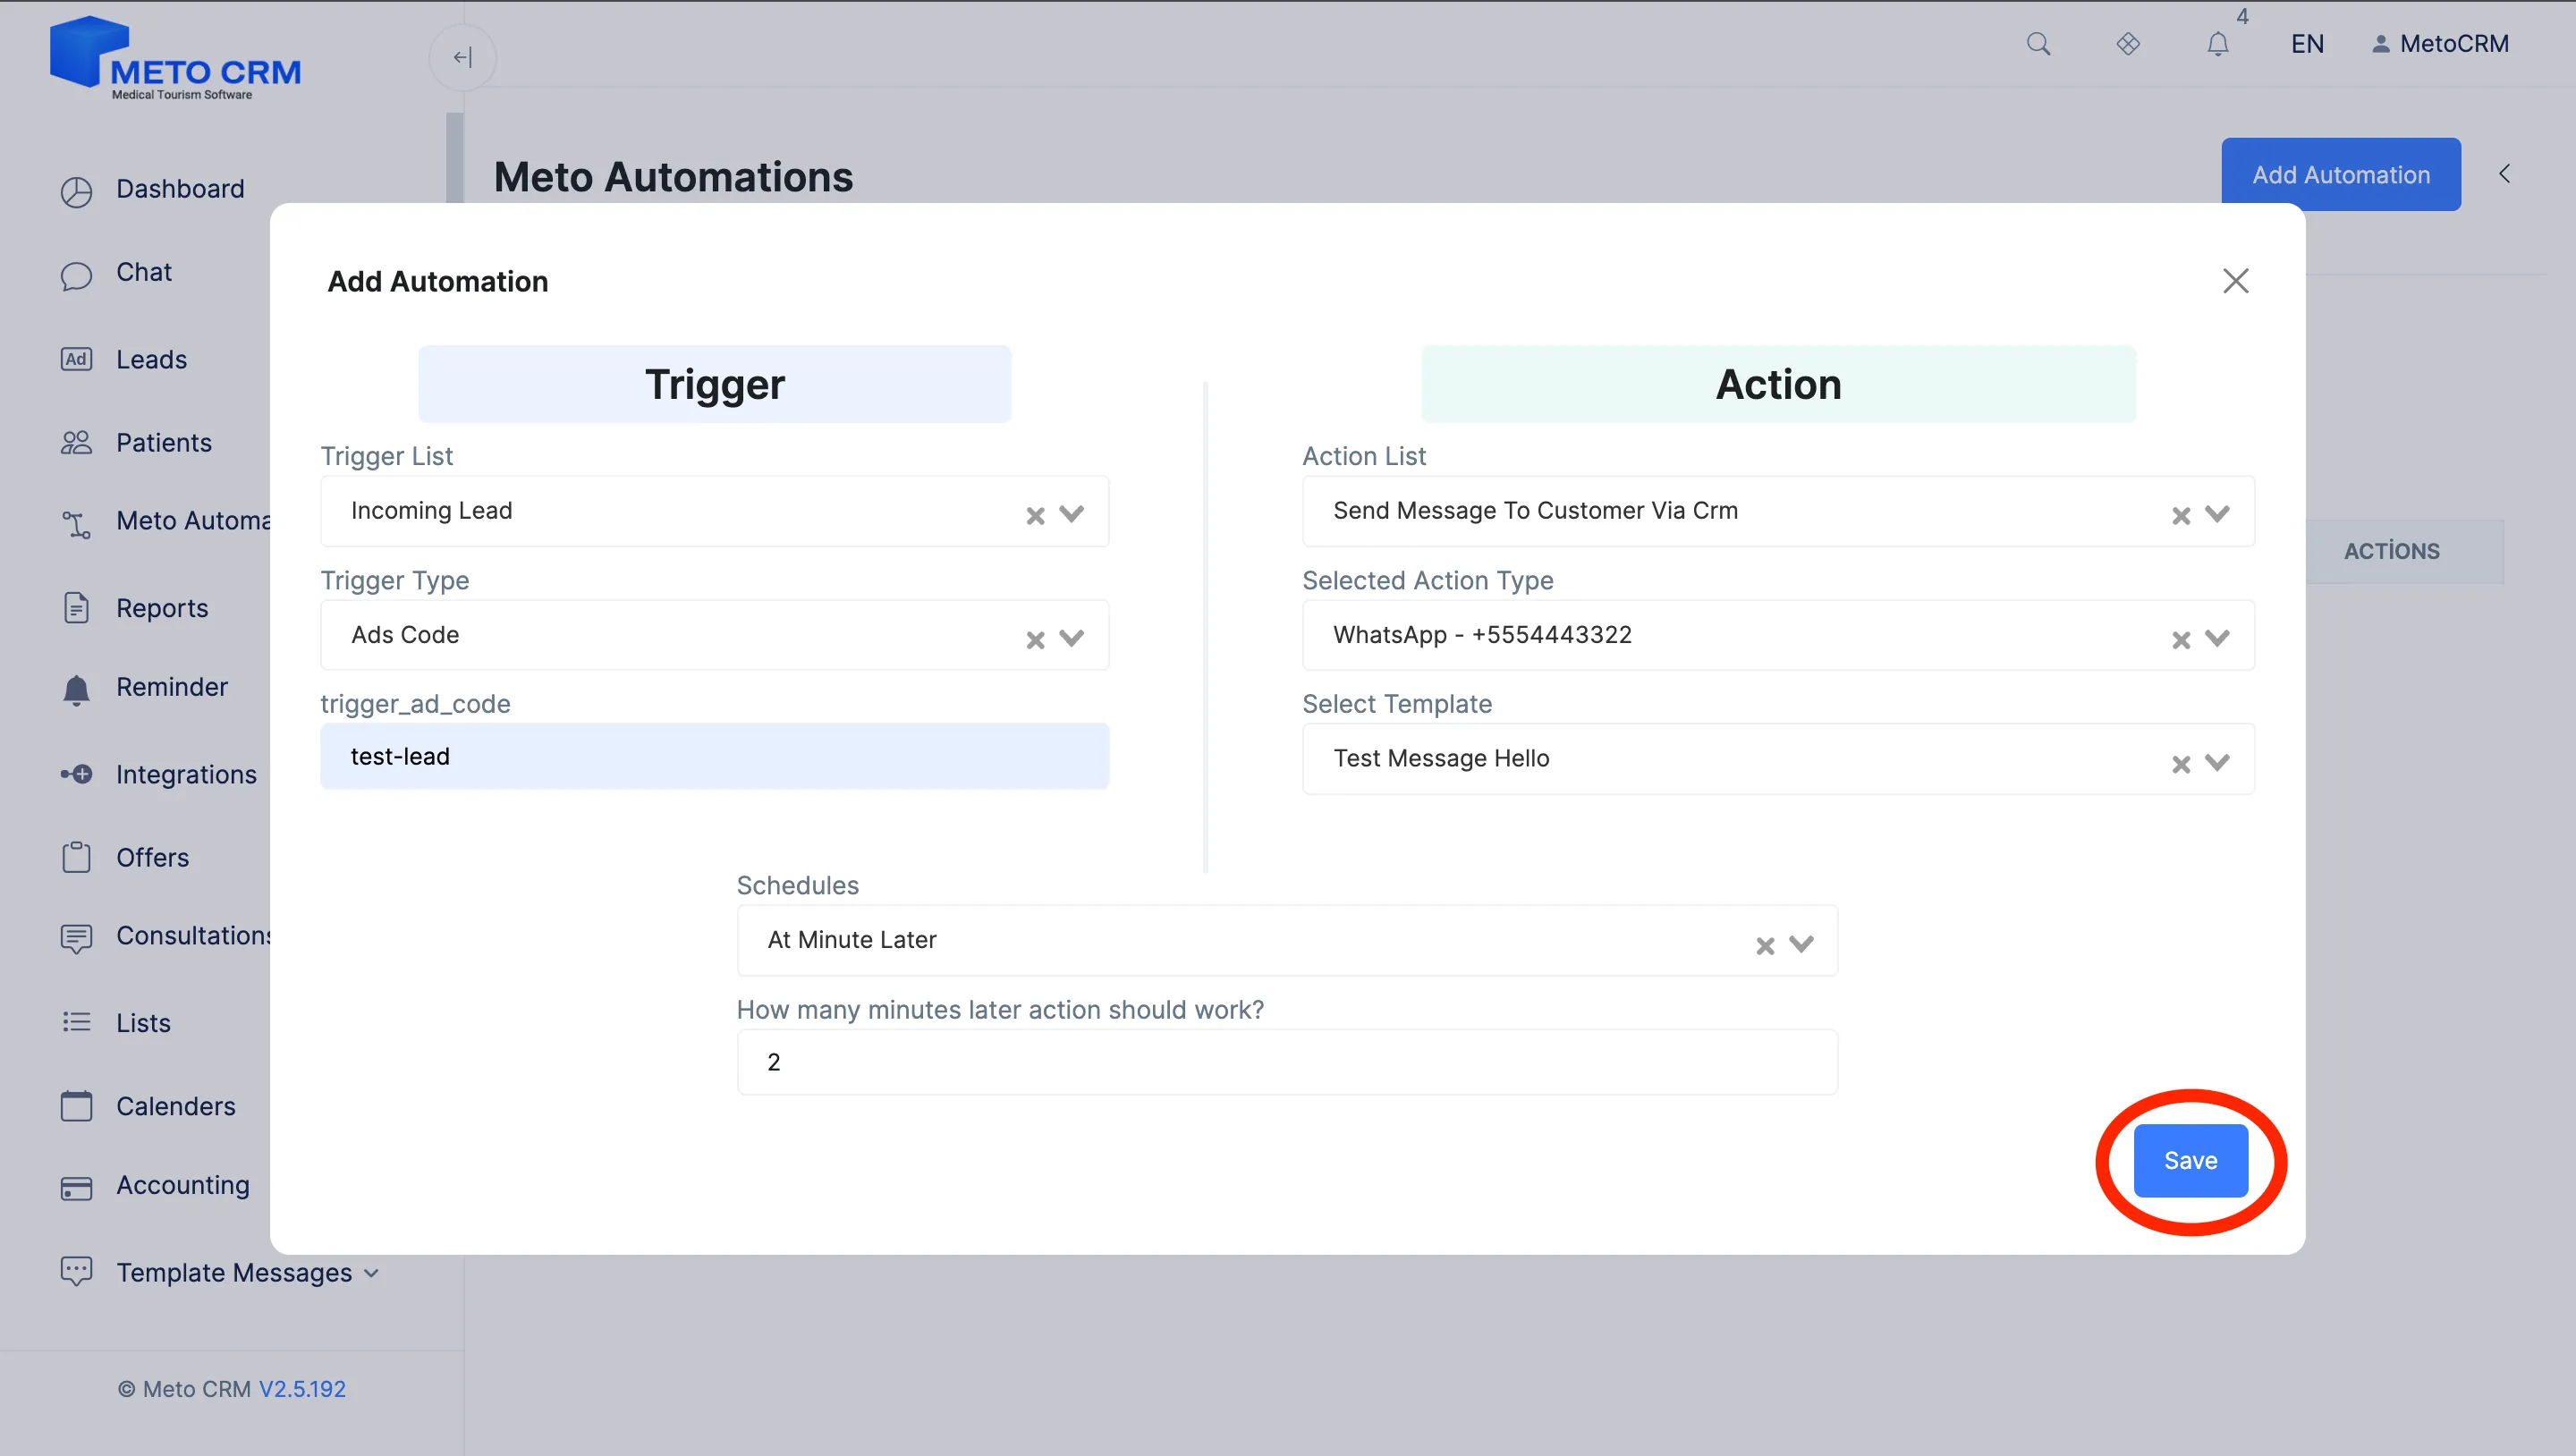The image size is (2576, 1456).
Task: Open the MetoCRM user menu
Action: click(x=2440, y=44)
